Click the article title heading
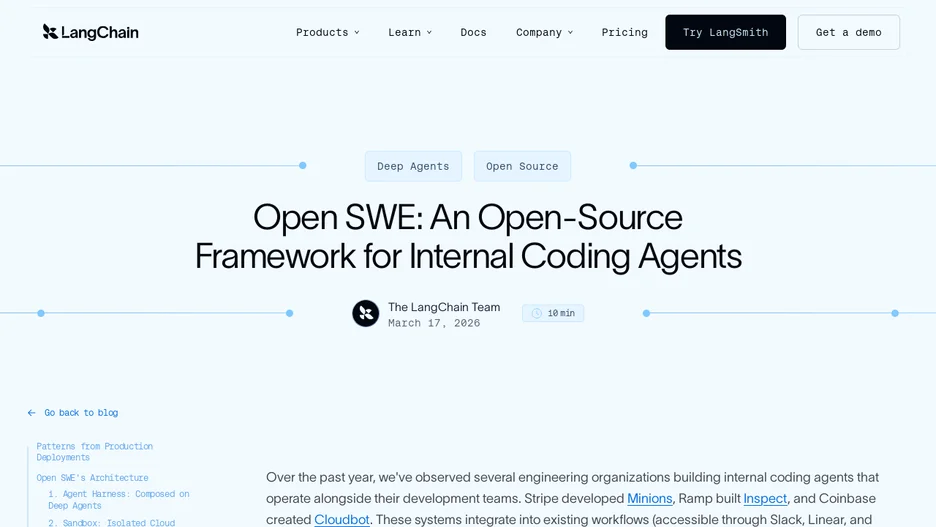Viewport: 936px width, 527px height. 468,236
